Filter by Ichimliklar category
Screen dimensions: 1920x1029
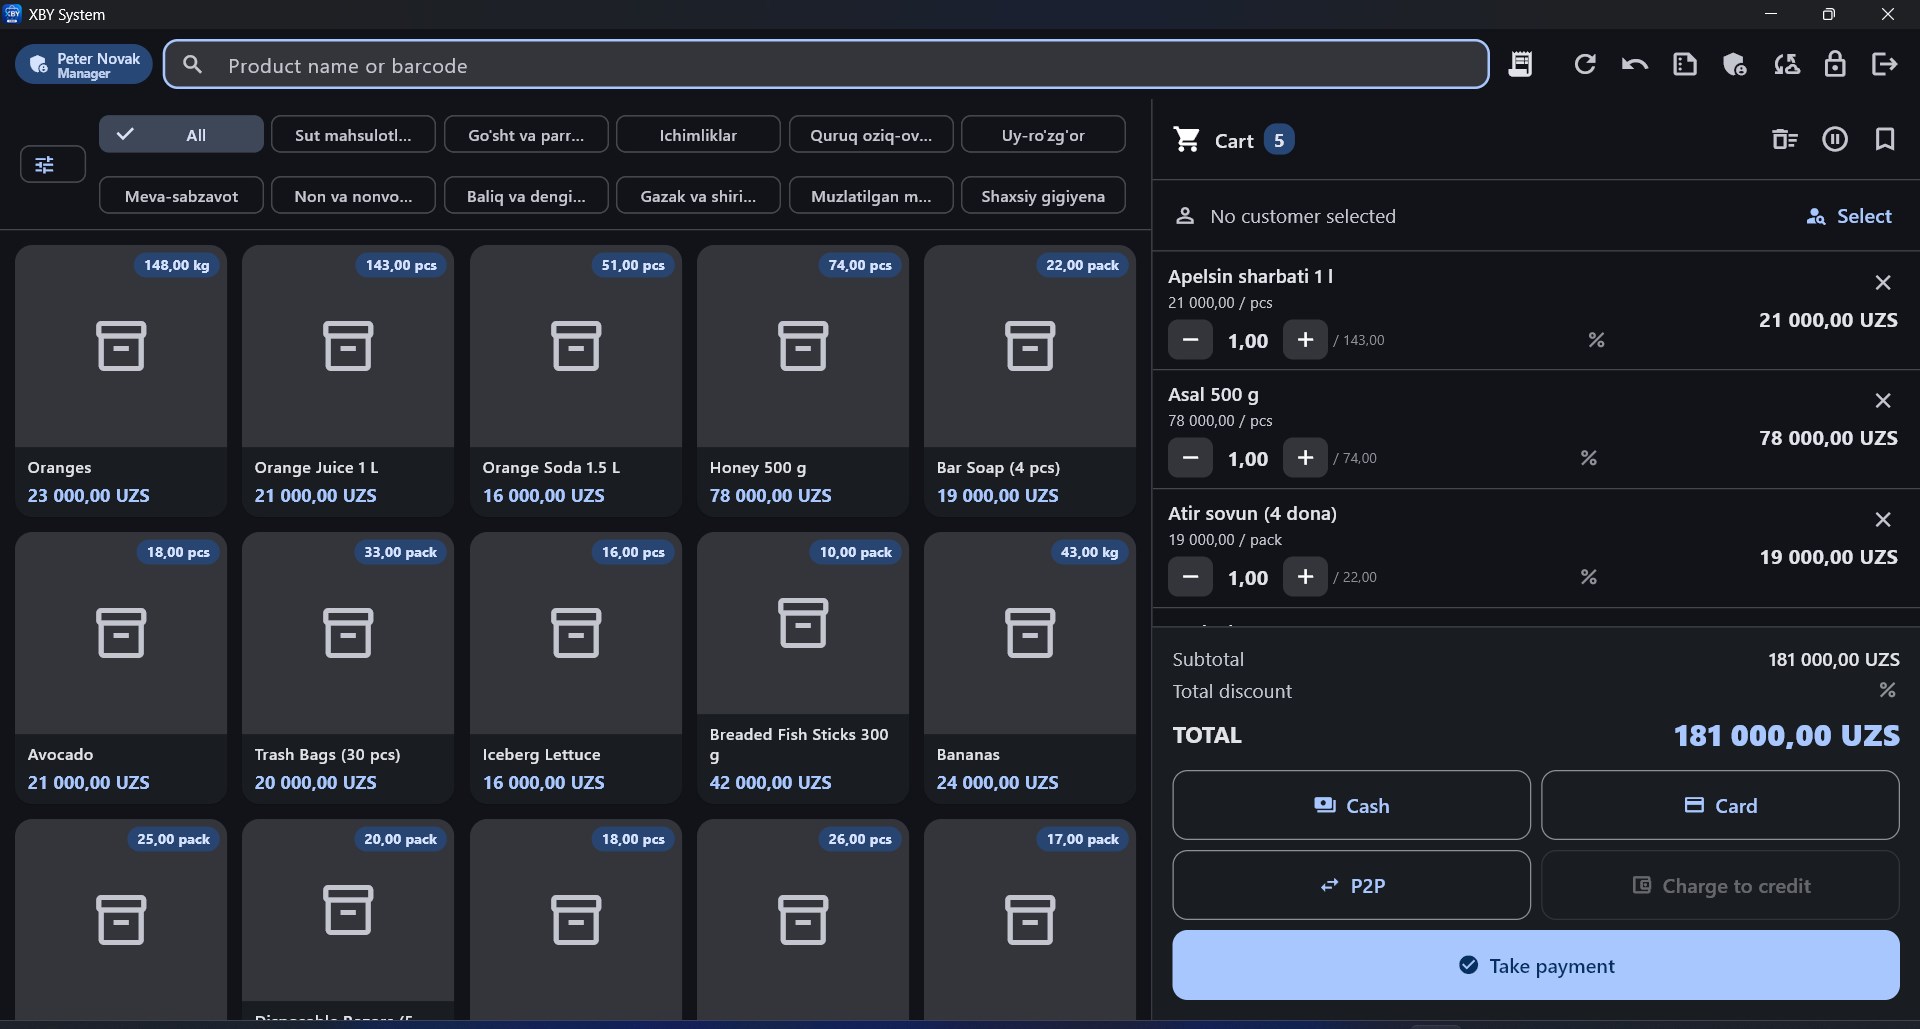coord(698,135)
